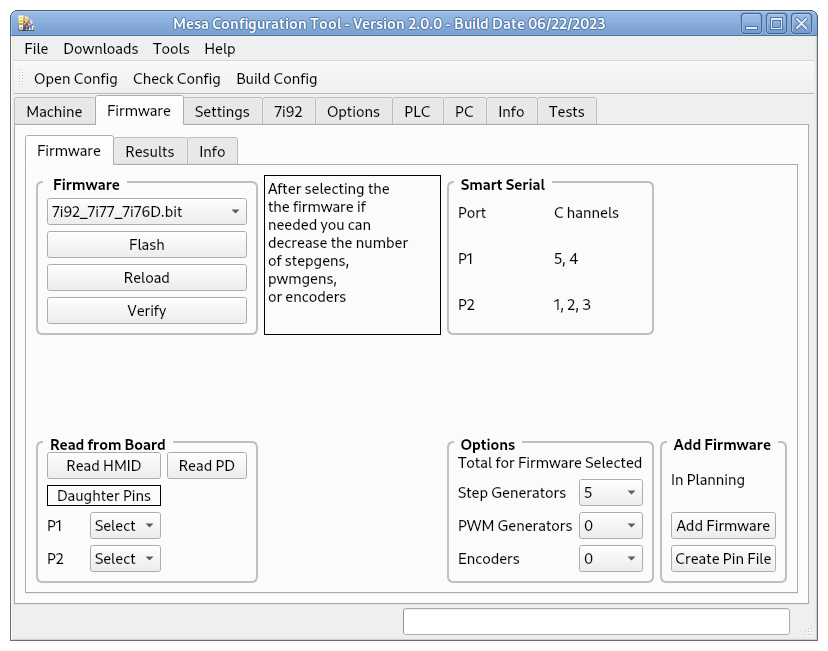Select the top-level Firmware tab
Image resolution: width=828 pixels, height=651 pixels.
pyautogui.click(x=139, y=110)
